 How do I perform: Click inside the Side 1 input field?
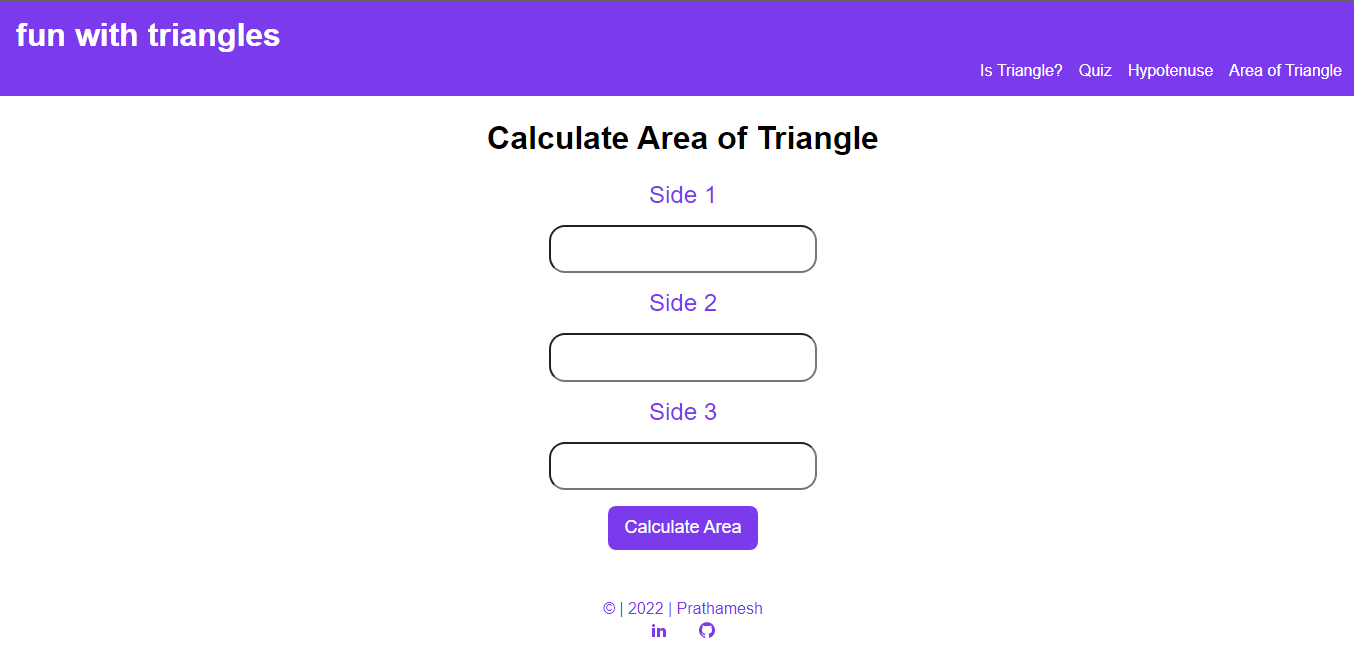(x=682, y=248)
